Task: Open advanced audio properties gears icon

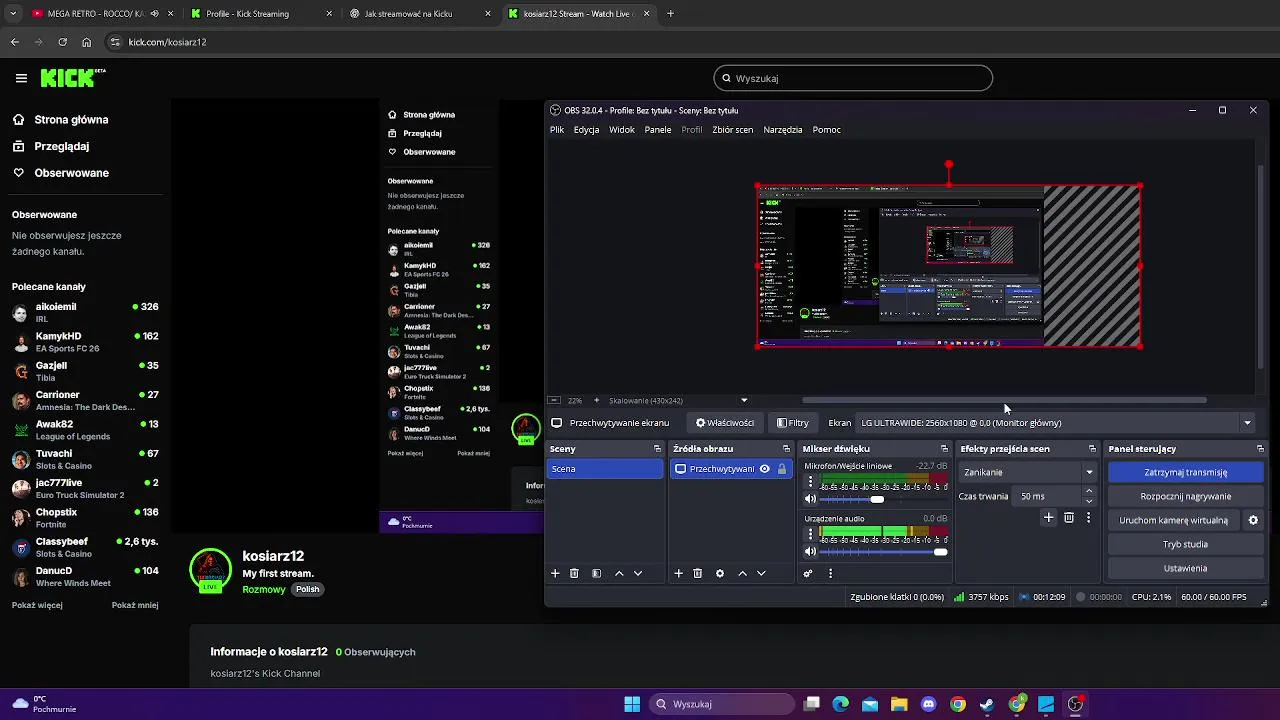Action: [x=808, y=573]
